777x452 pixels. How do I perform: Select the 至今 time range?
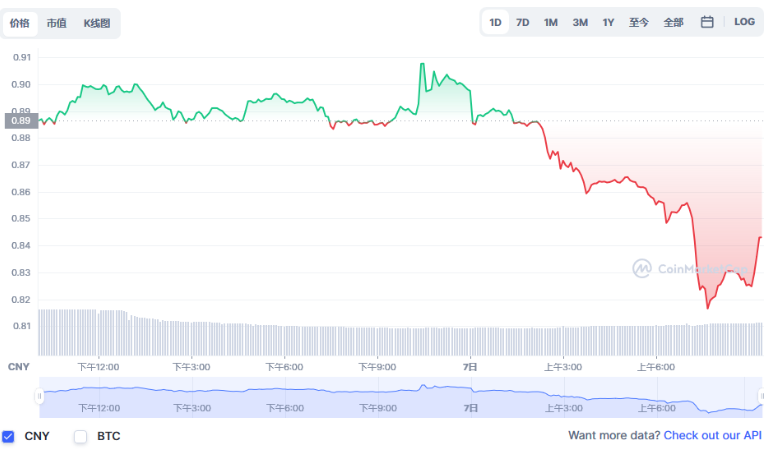point(639,22)
